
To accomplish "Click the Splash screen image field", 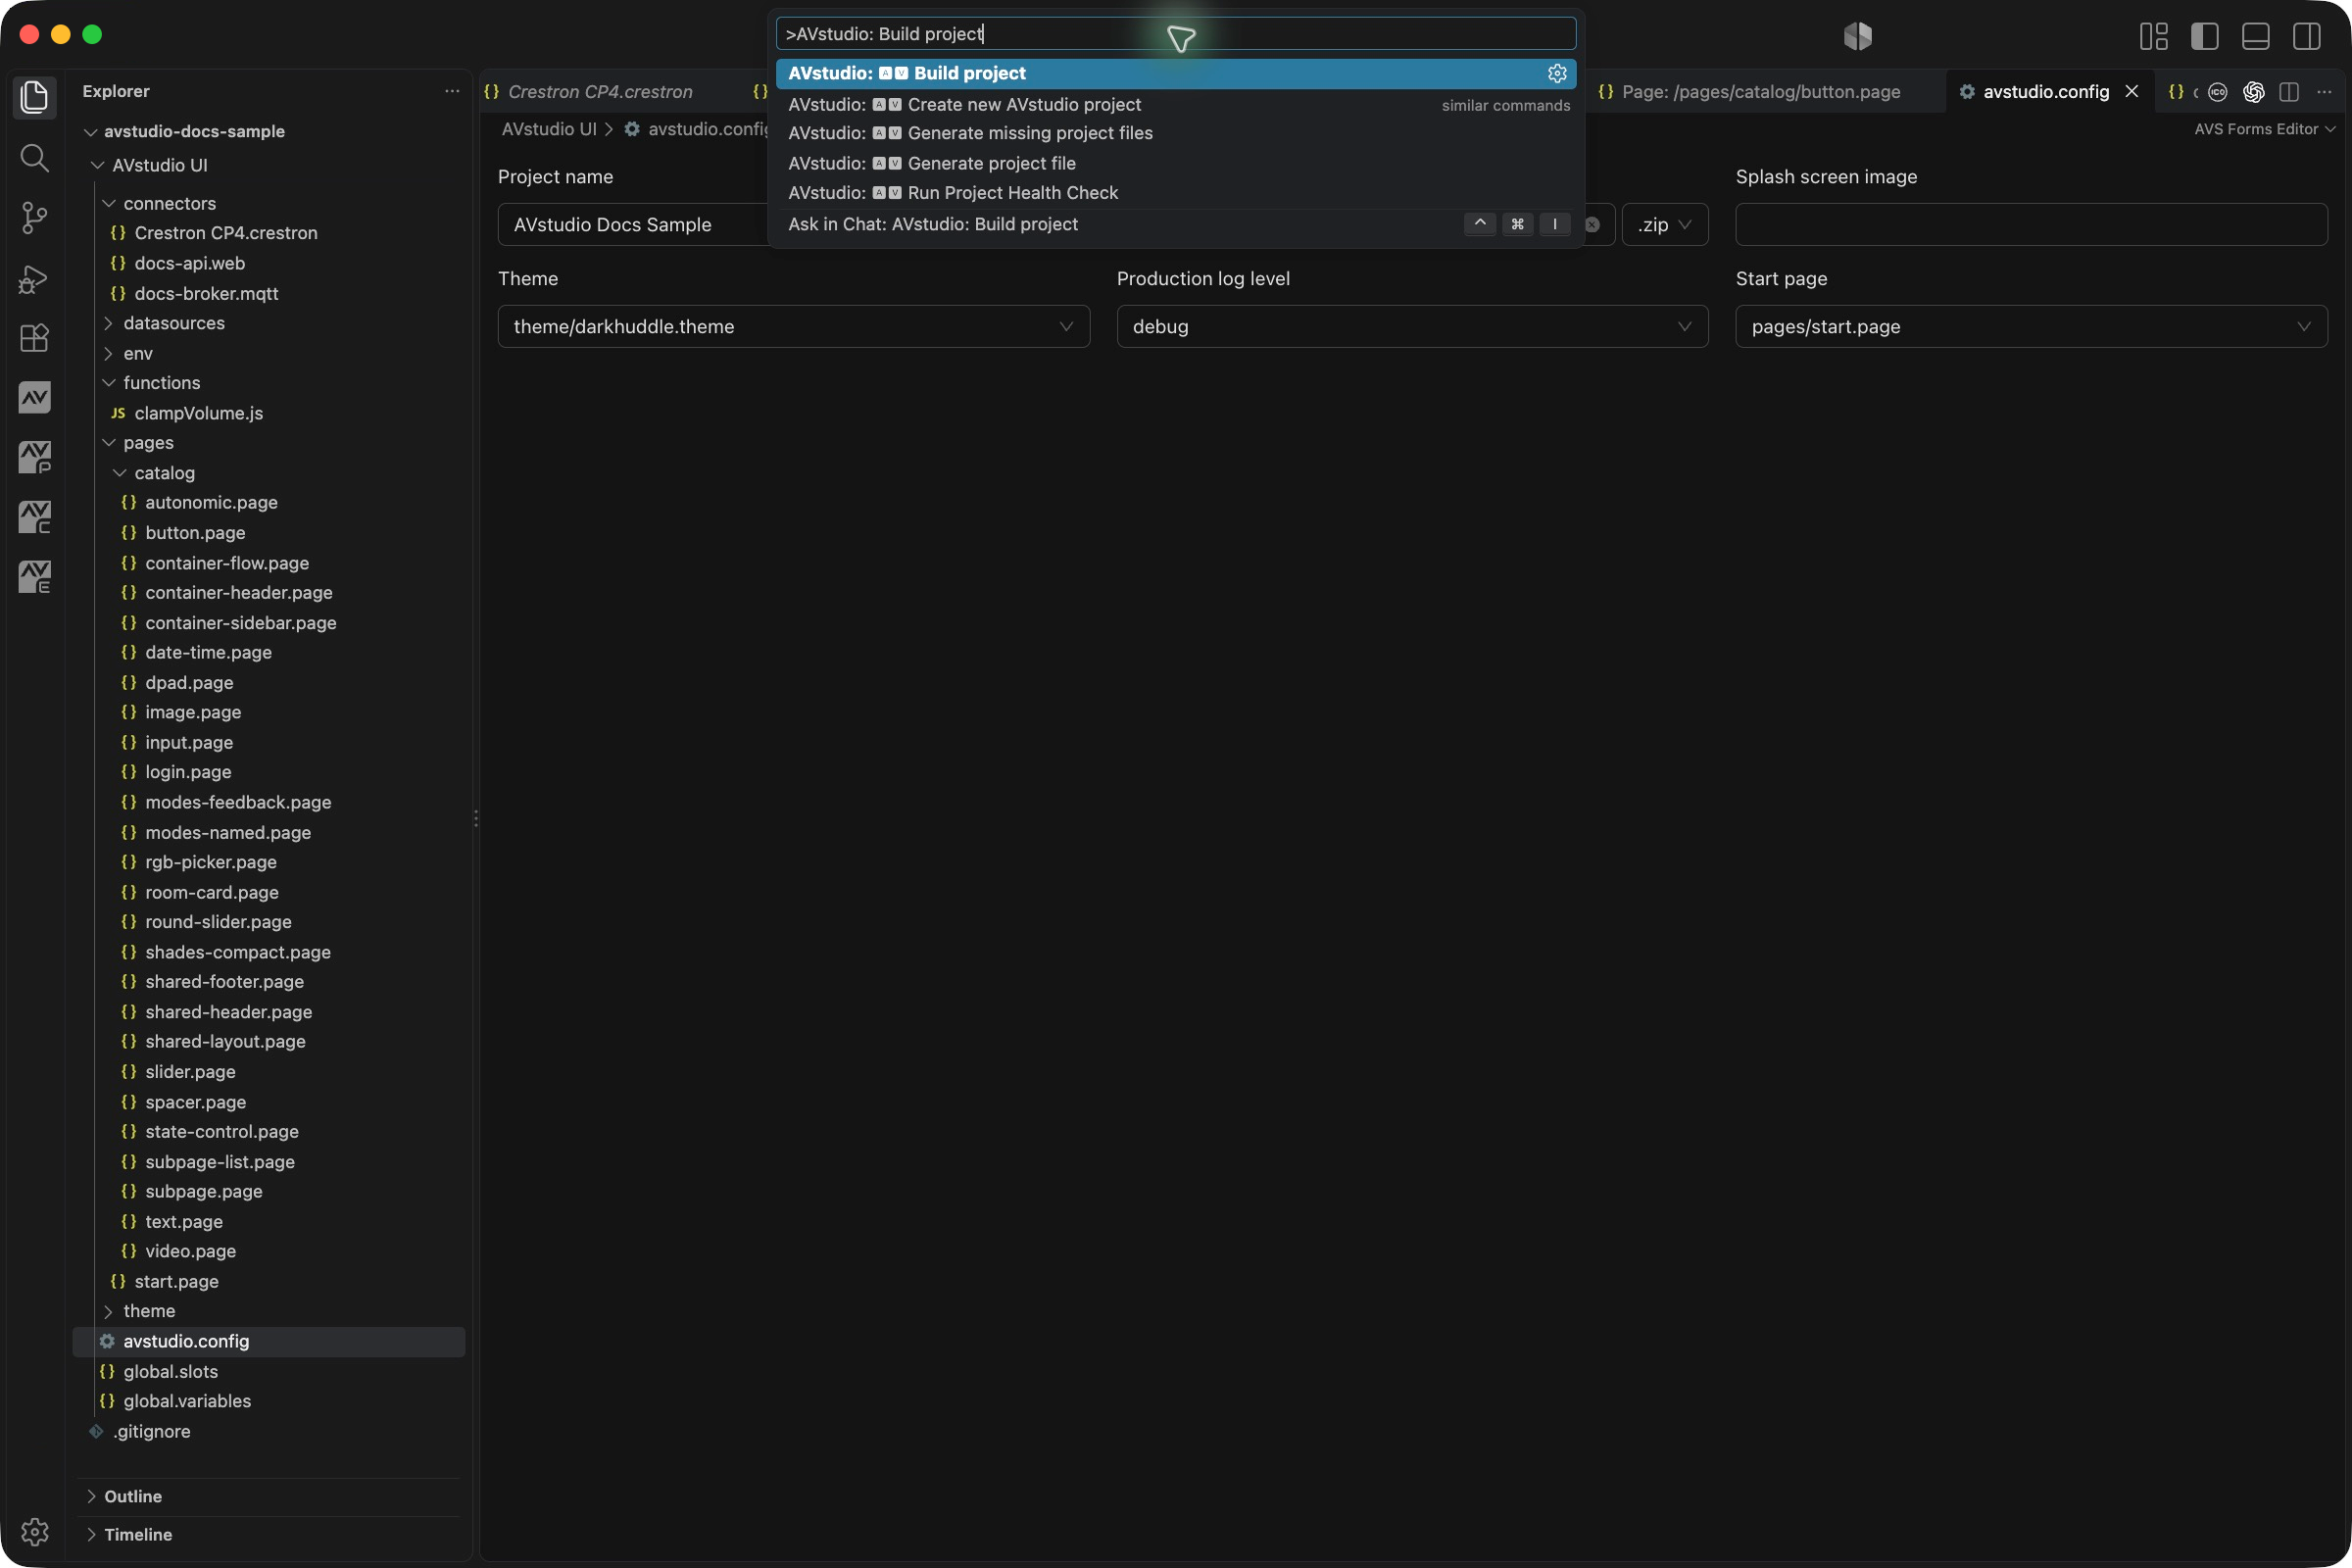I will (2031, 225).
